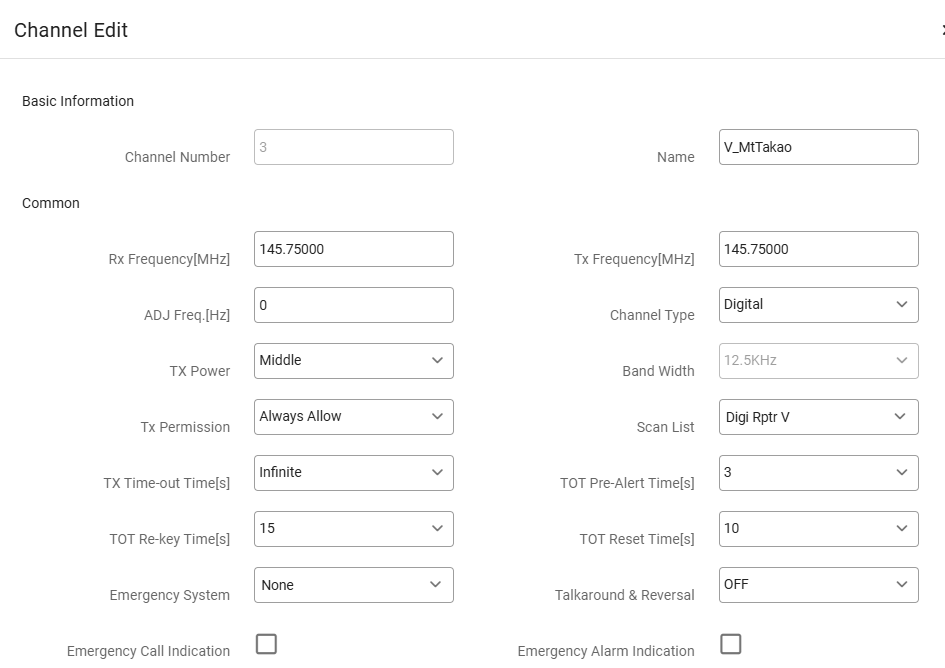
Task: Click the ADJ Freq. input field
Action: (353, 305)
